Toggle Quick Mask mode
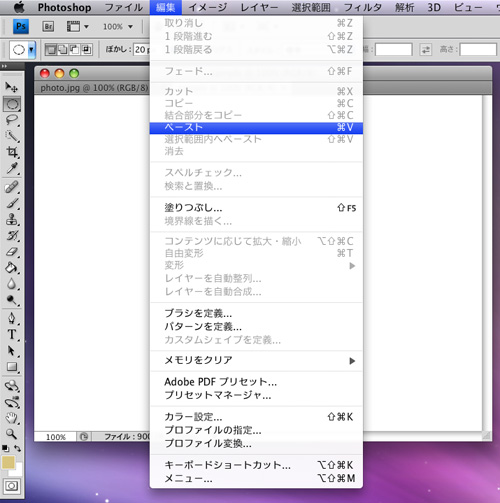The width and height of the screenshot is (500, 503). [x=12, y=486]
